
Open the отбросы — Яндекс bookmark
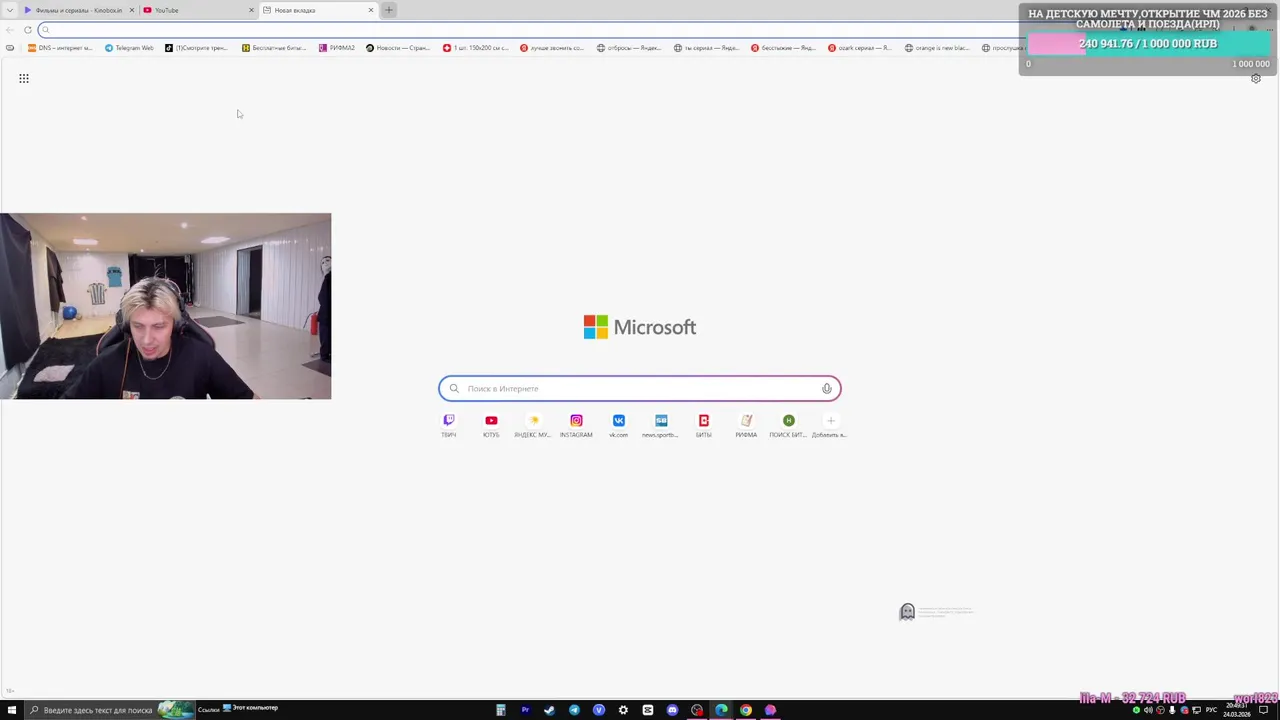pyautogui.click(x=629, y=48)
